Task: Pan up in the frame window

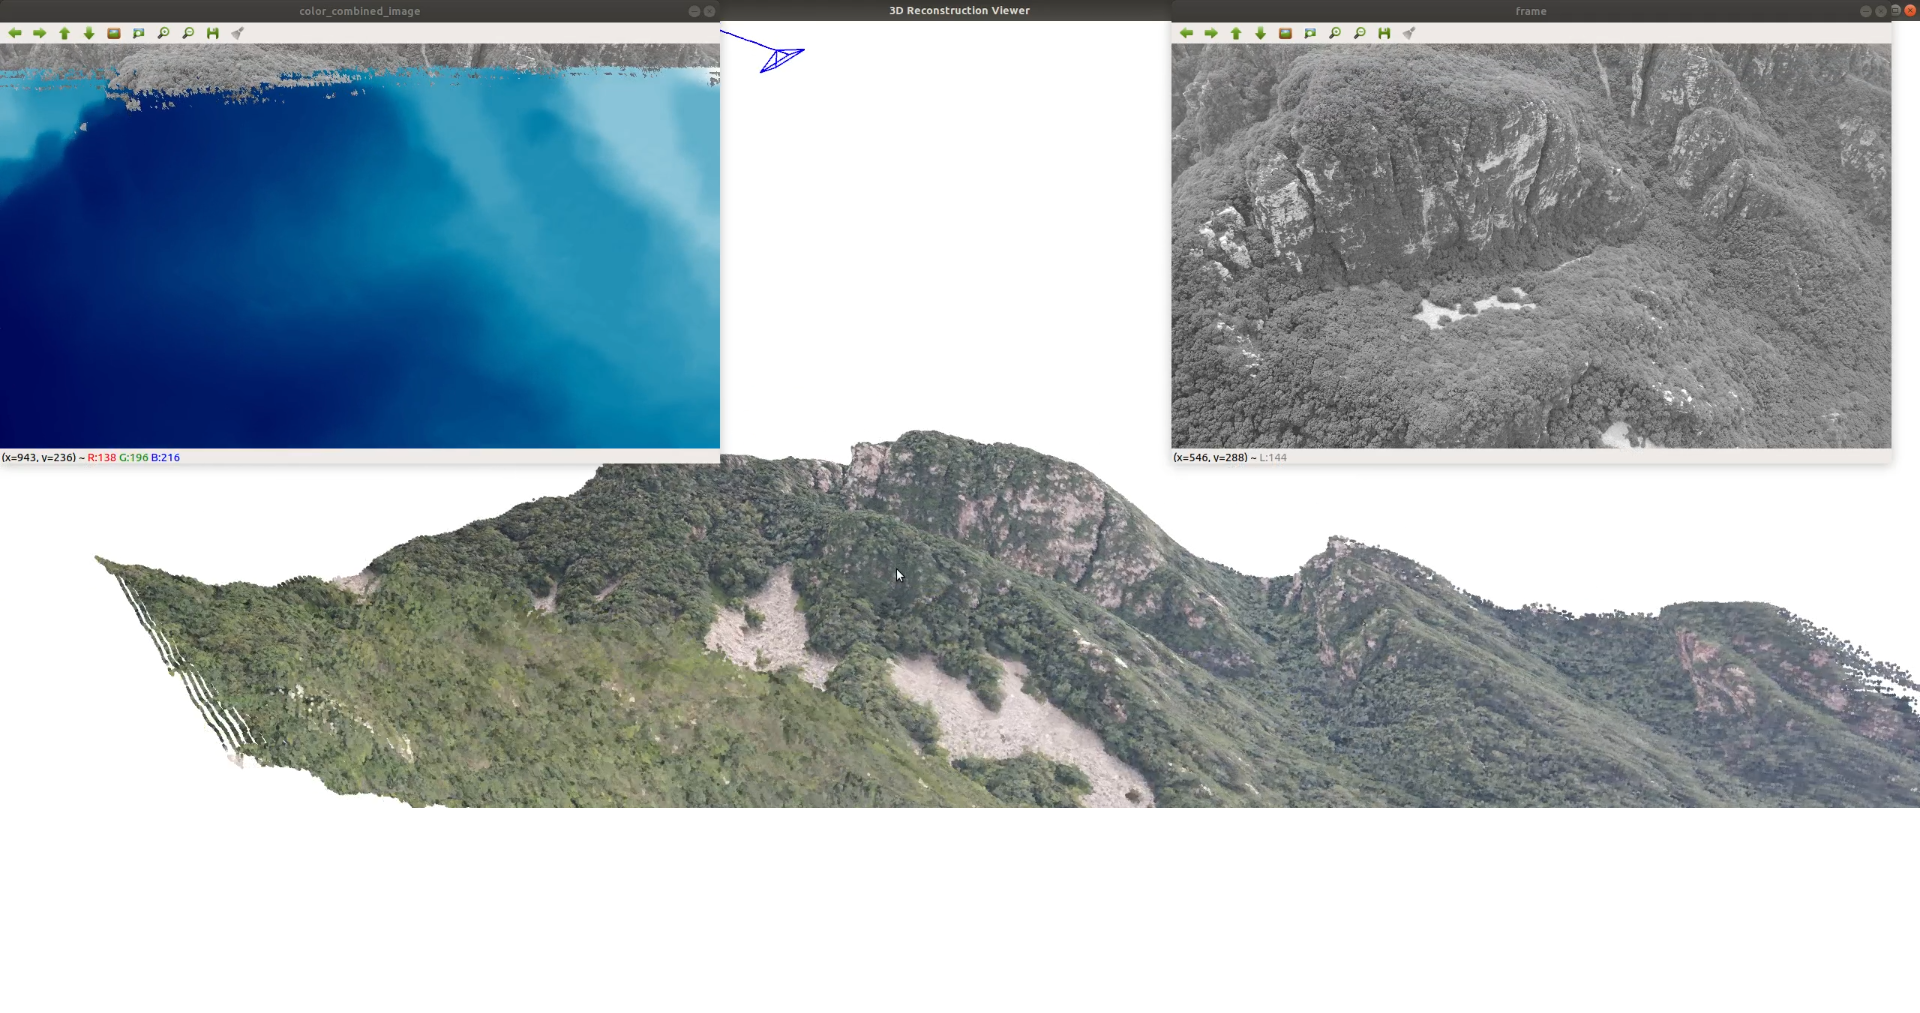Action: pyautogui.click(x=1236, y=33)
